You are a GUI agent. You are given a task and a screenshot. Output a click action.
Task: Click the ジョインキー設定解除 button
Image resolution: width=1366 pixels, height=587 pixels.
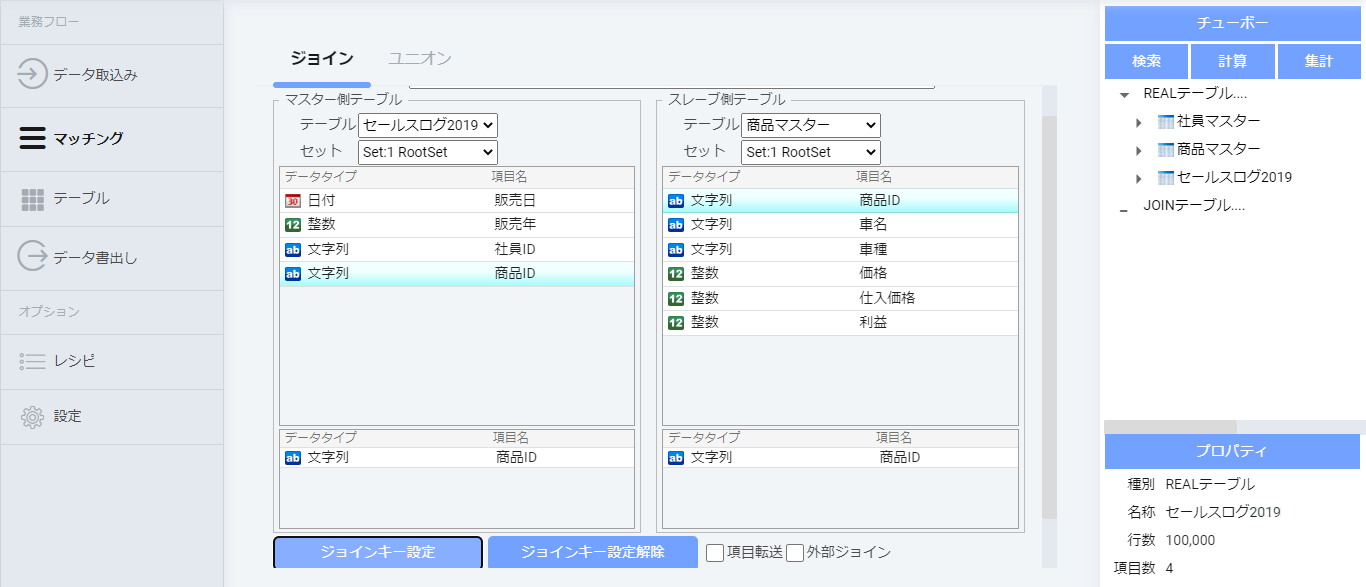[x=592, y=552]
